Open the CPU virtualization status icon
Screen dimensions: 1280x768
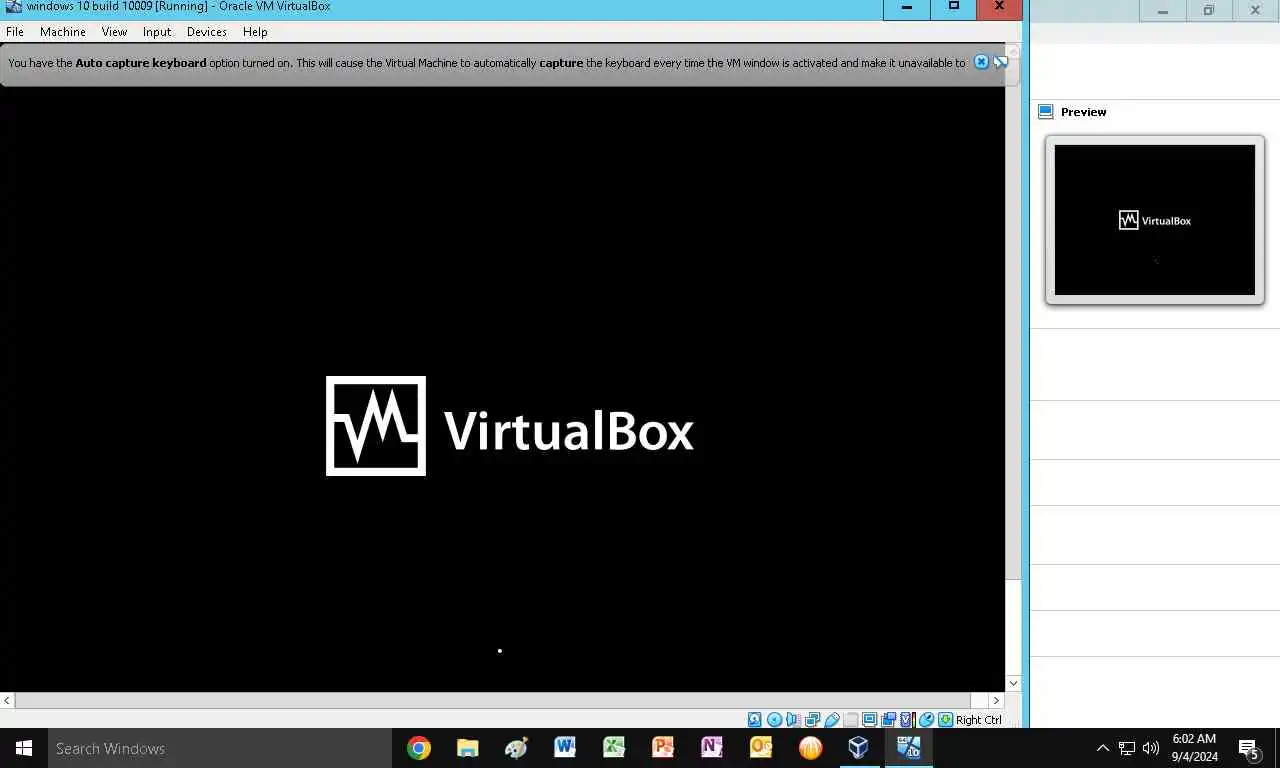pyautogui.click(x=907, y=719)
